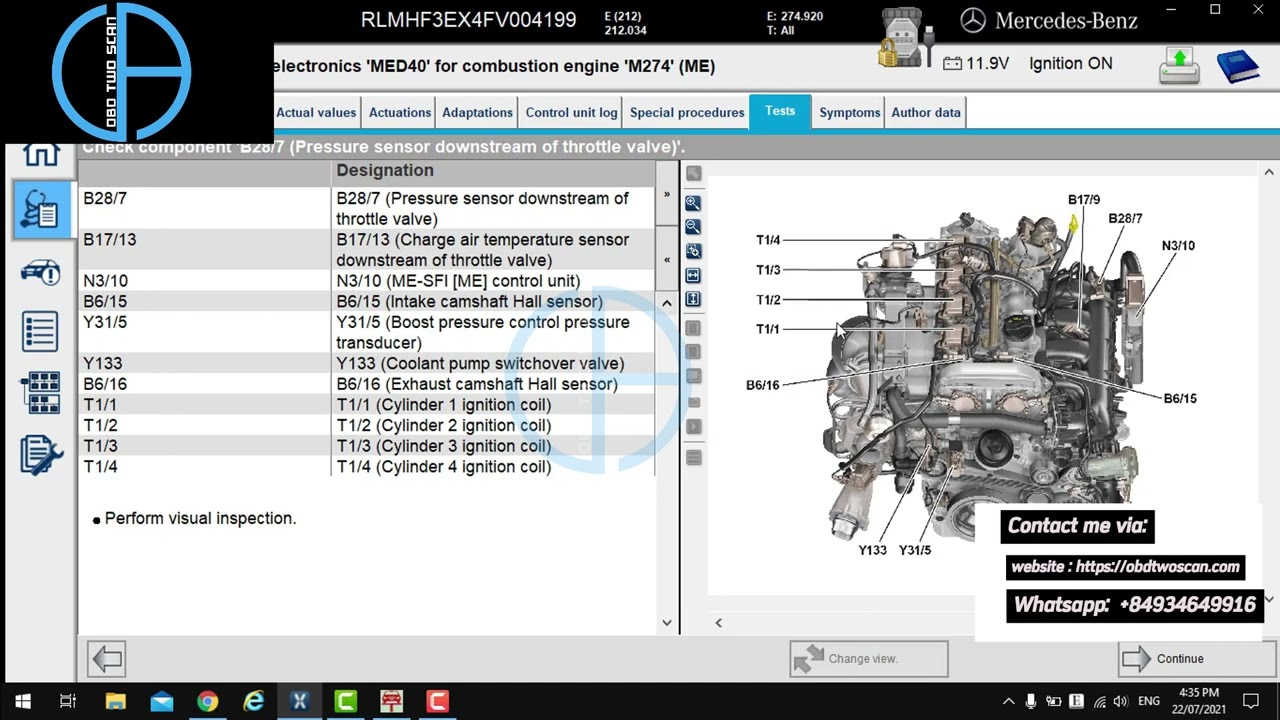Image resolution: width=1280 pixels, height=720 pixels.
Task: Click the Ignition ON status text
Action: pyautogui.click(x=1070, y=63)
